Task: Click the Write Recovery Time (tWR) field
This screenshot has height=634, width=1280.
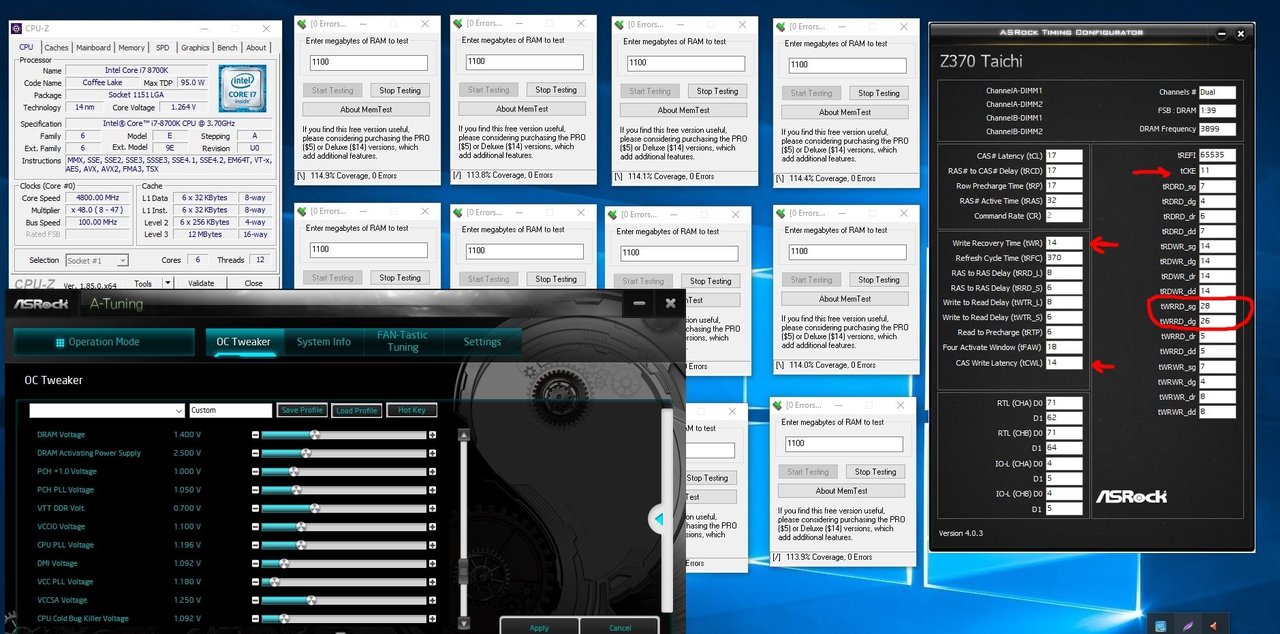Action: [x=1064, y=243]
